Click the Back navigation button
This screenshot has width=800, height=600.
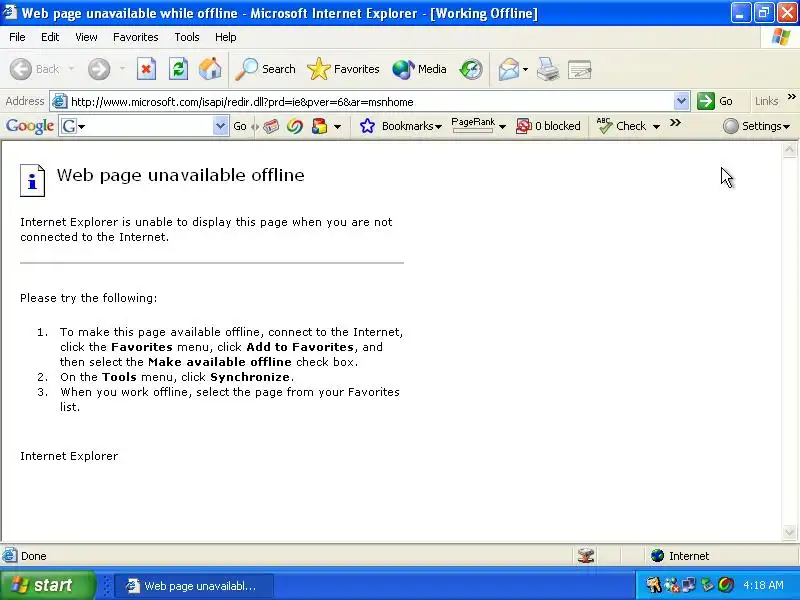click(34, 69)
